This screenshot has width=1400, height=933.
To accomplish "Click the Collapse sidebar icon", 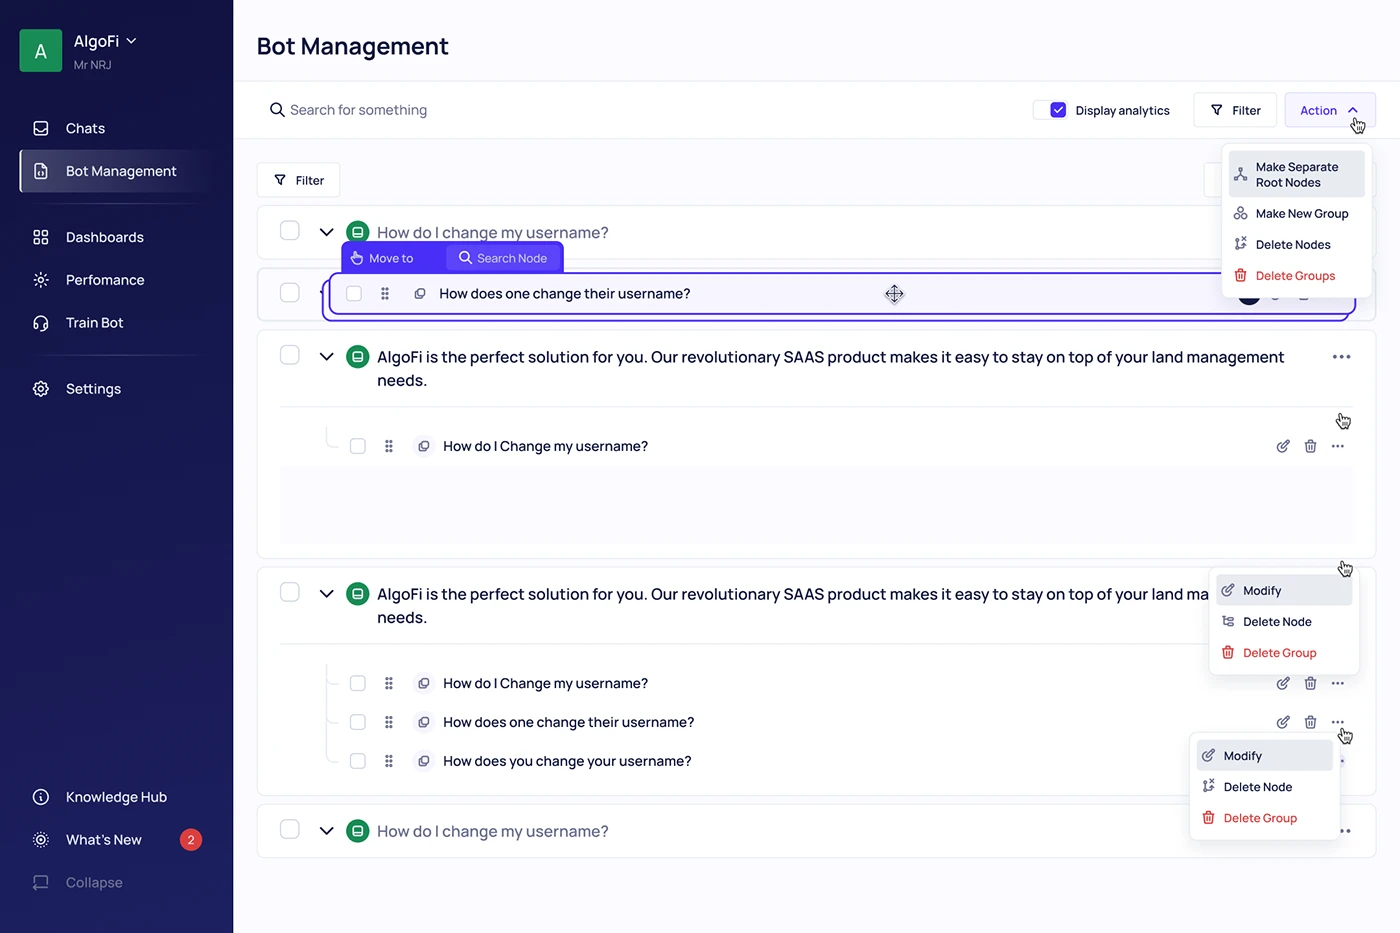I will (x=41, y=883).
